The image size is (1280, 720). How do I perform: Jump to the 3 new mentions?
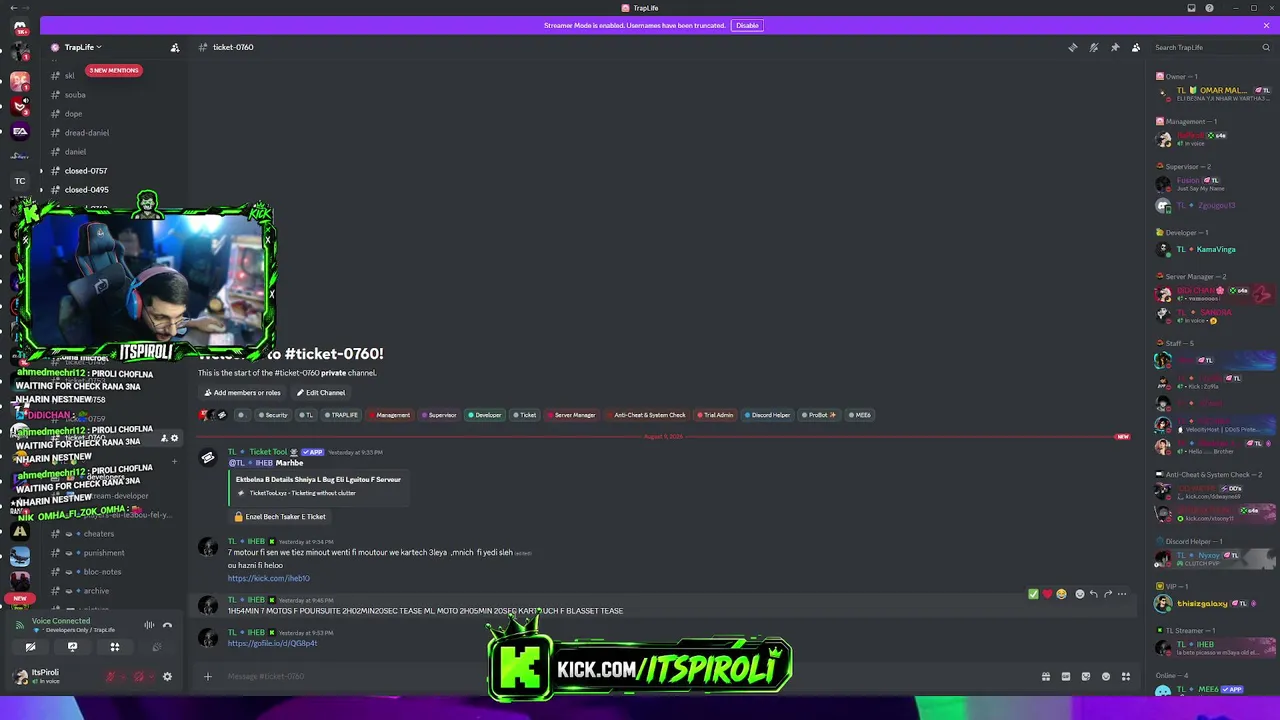point(114,70)
